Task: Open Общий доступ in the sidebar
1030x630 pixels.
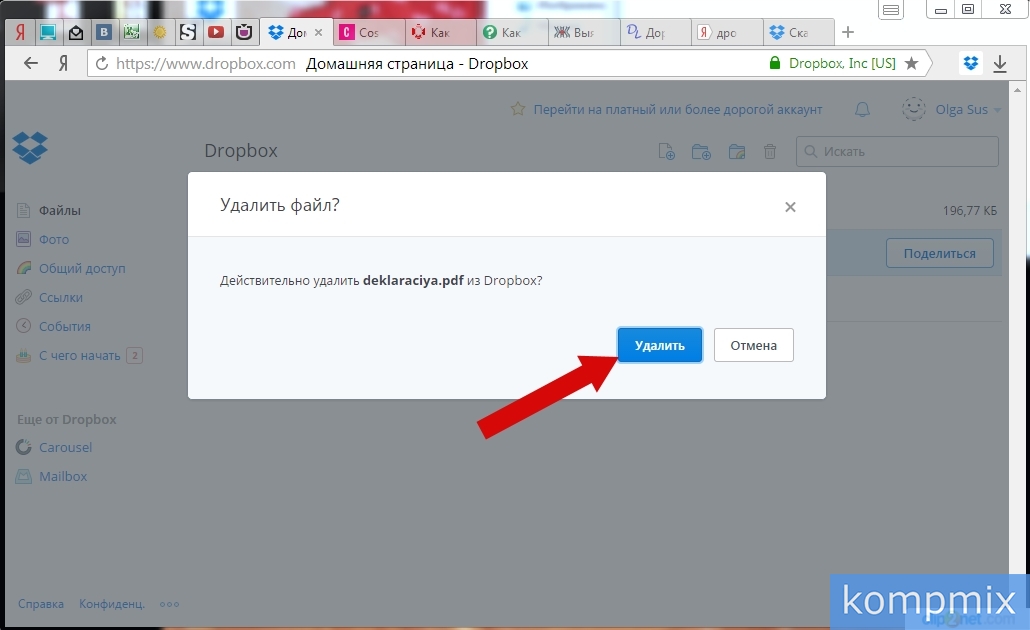Action: point(82,268)
